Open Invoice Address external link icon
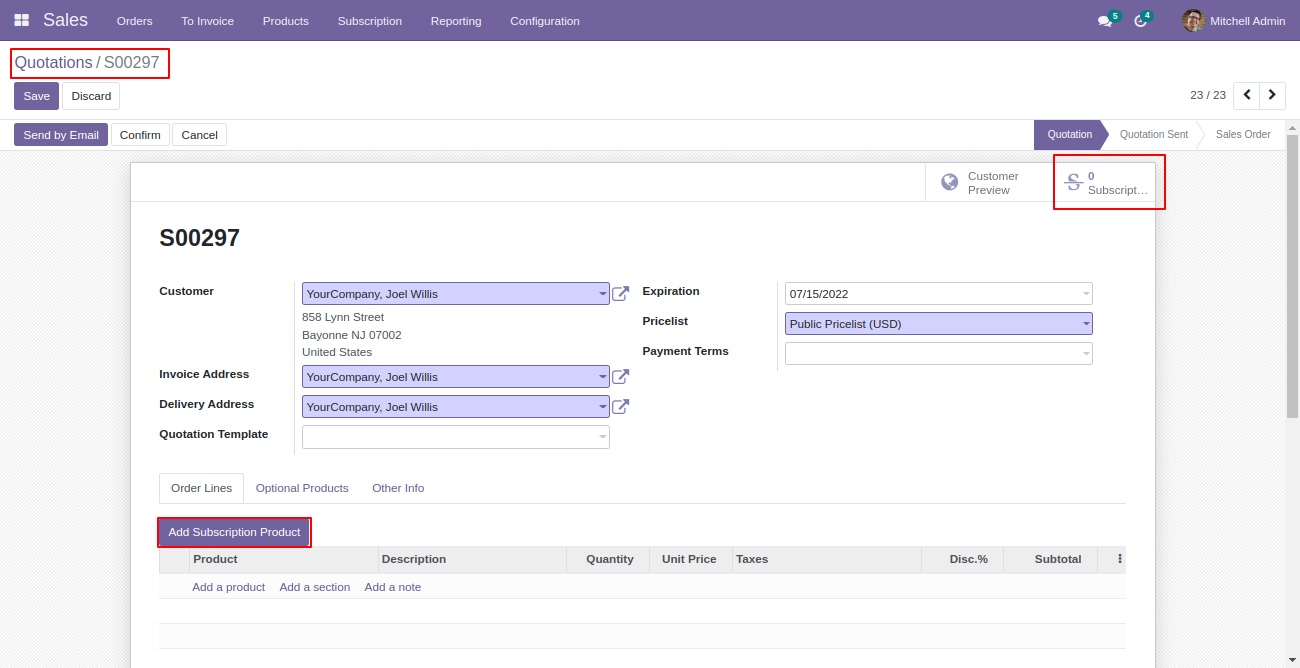The height and width of the screenshot is (668, 1300). tap(620, 377)
